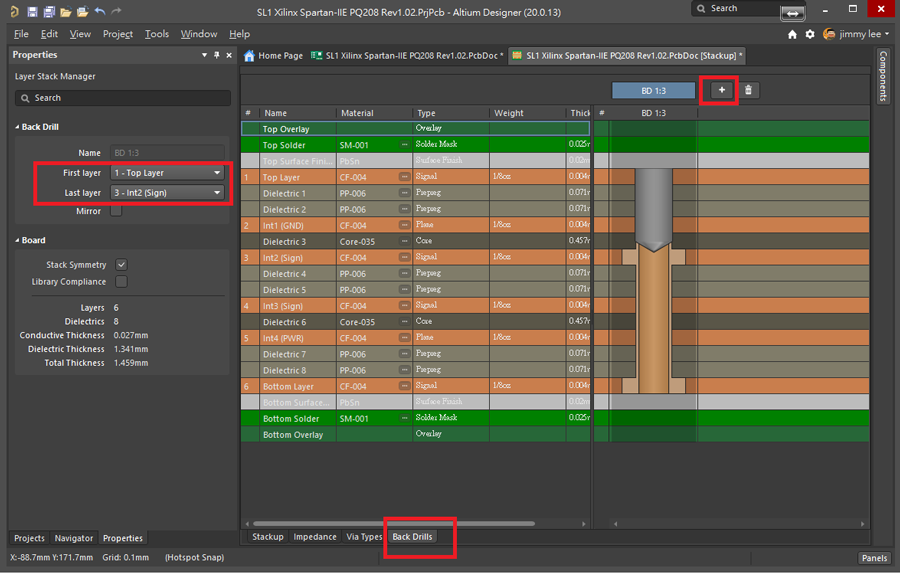Screen dimensions: 900x573
Task: Toggle the Mirror checkbox
Action: [x=117, y=211]
